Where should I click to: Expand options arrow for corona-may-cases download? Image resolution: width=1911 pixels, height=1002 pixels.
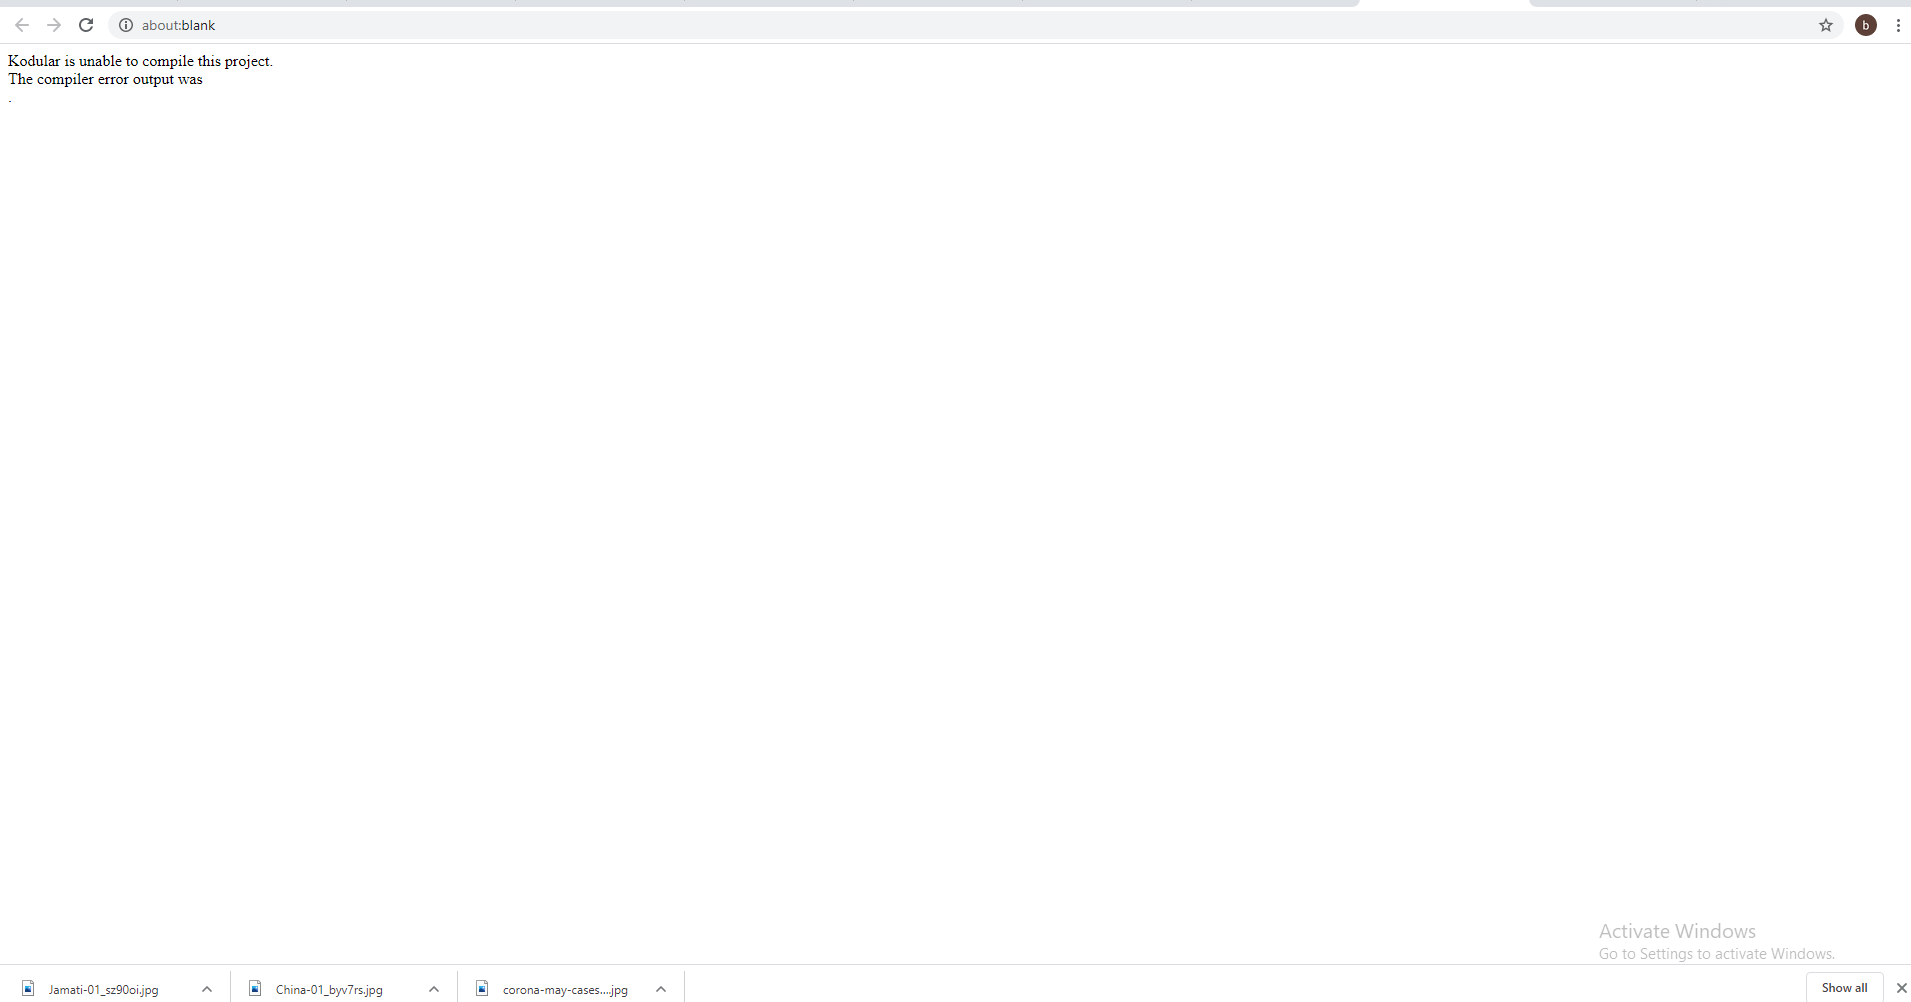click(x=661, y=989)
